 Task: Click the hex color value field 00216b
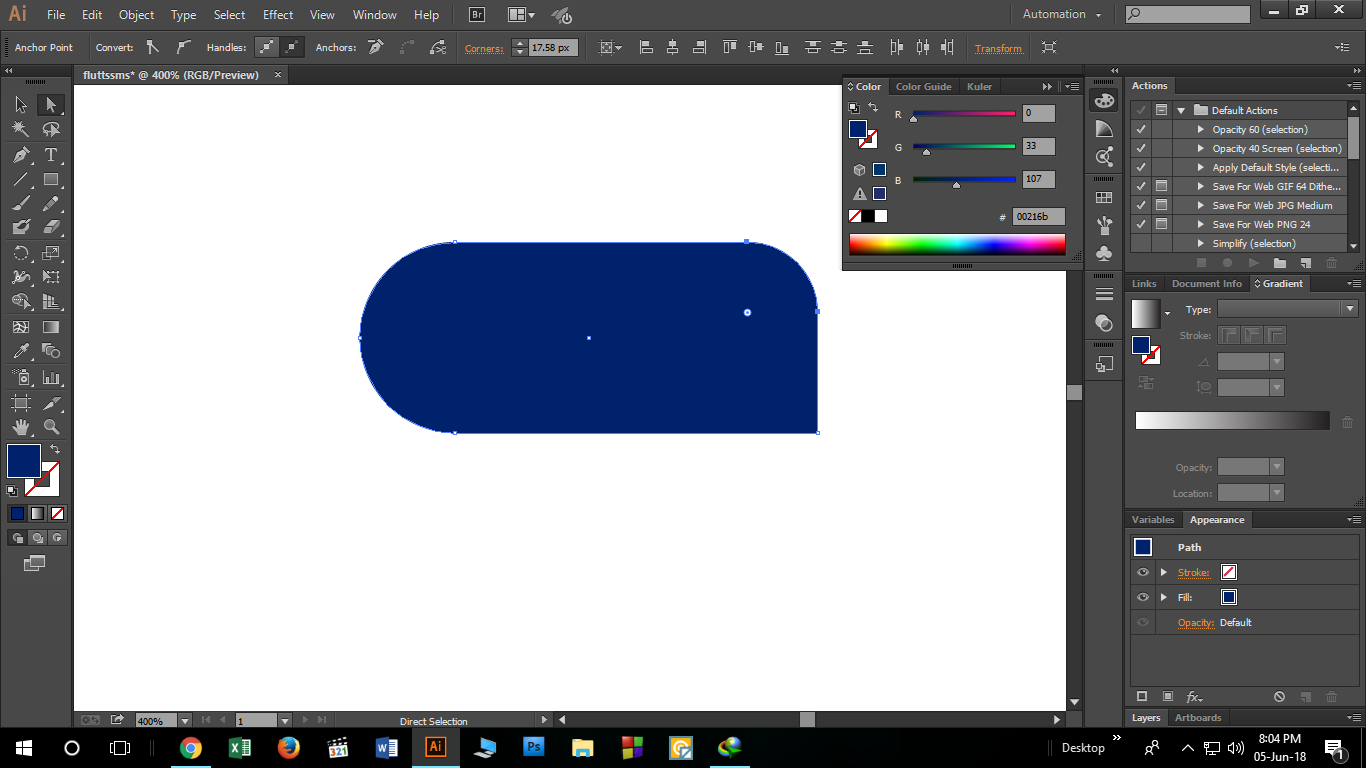point(1038,217)
